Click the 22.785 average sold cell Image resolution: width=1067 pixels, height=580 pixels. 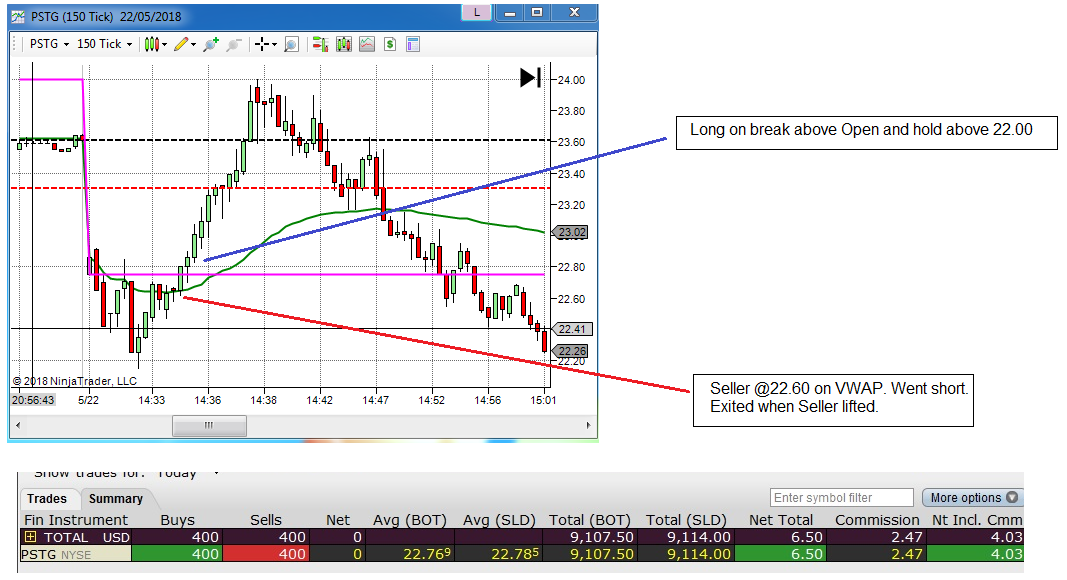(x=500, y=554)
